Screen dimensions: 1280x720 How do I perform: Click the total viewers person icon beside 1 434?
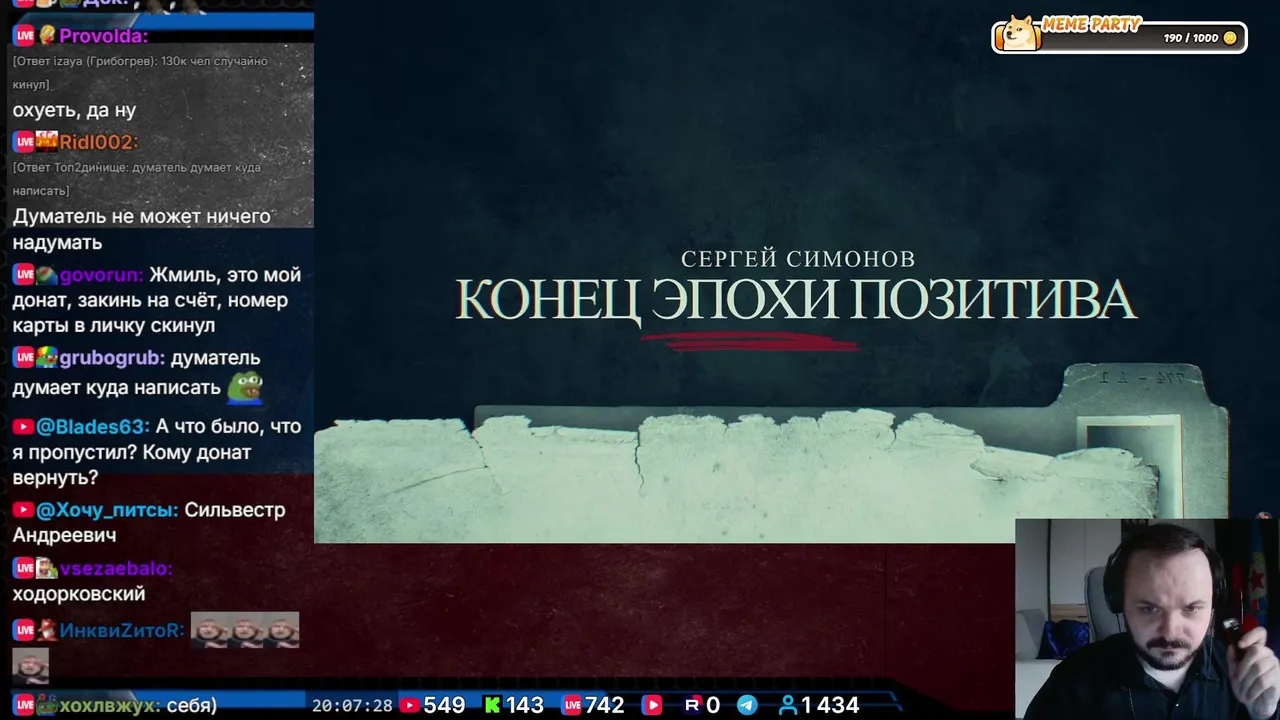788,705
